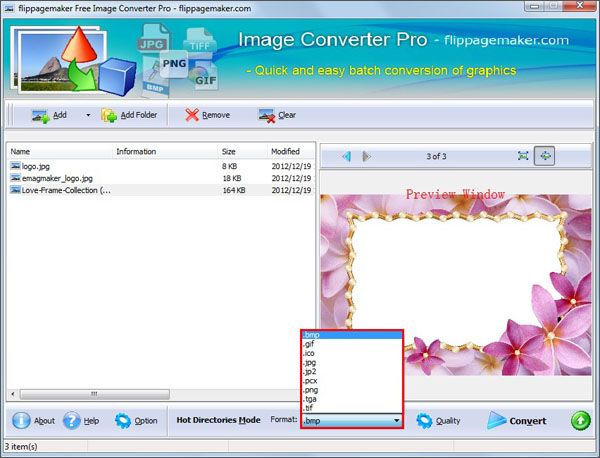The image size is (600, 458).
Task: Click the 18 KB size cell
Action: click(232, 178)
